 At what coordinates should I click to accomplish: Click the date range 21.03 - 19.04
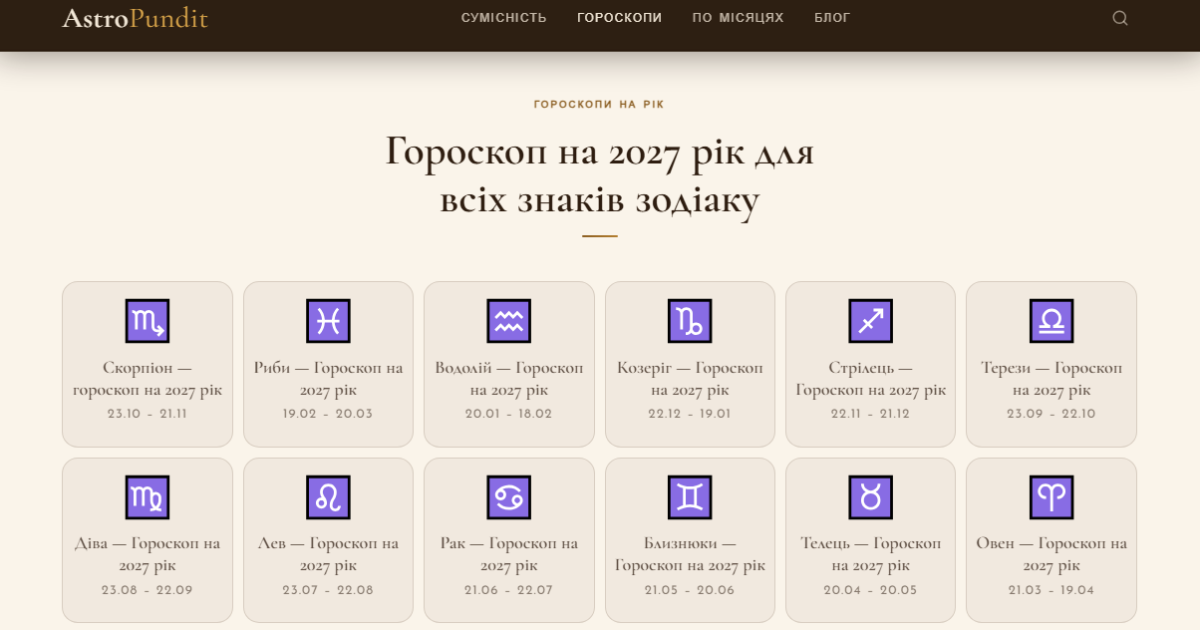point(1051,590)
